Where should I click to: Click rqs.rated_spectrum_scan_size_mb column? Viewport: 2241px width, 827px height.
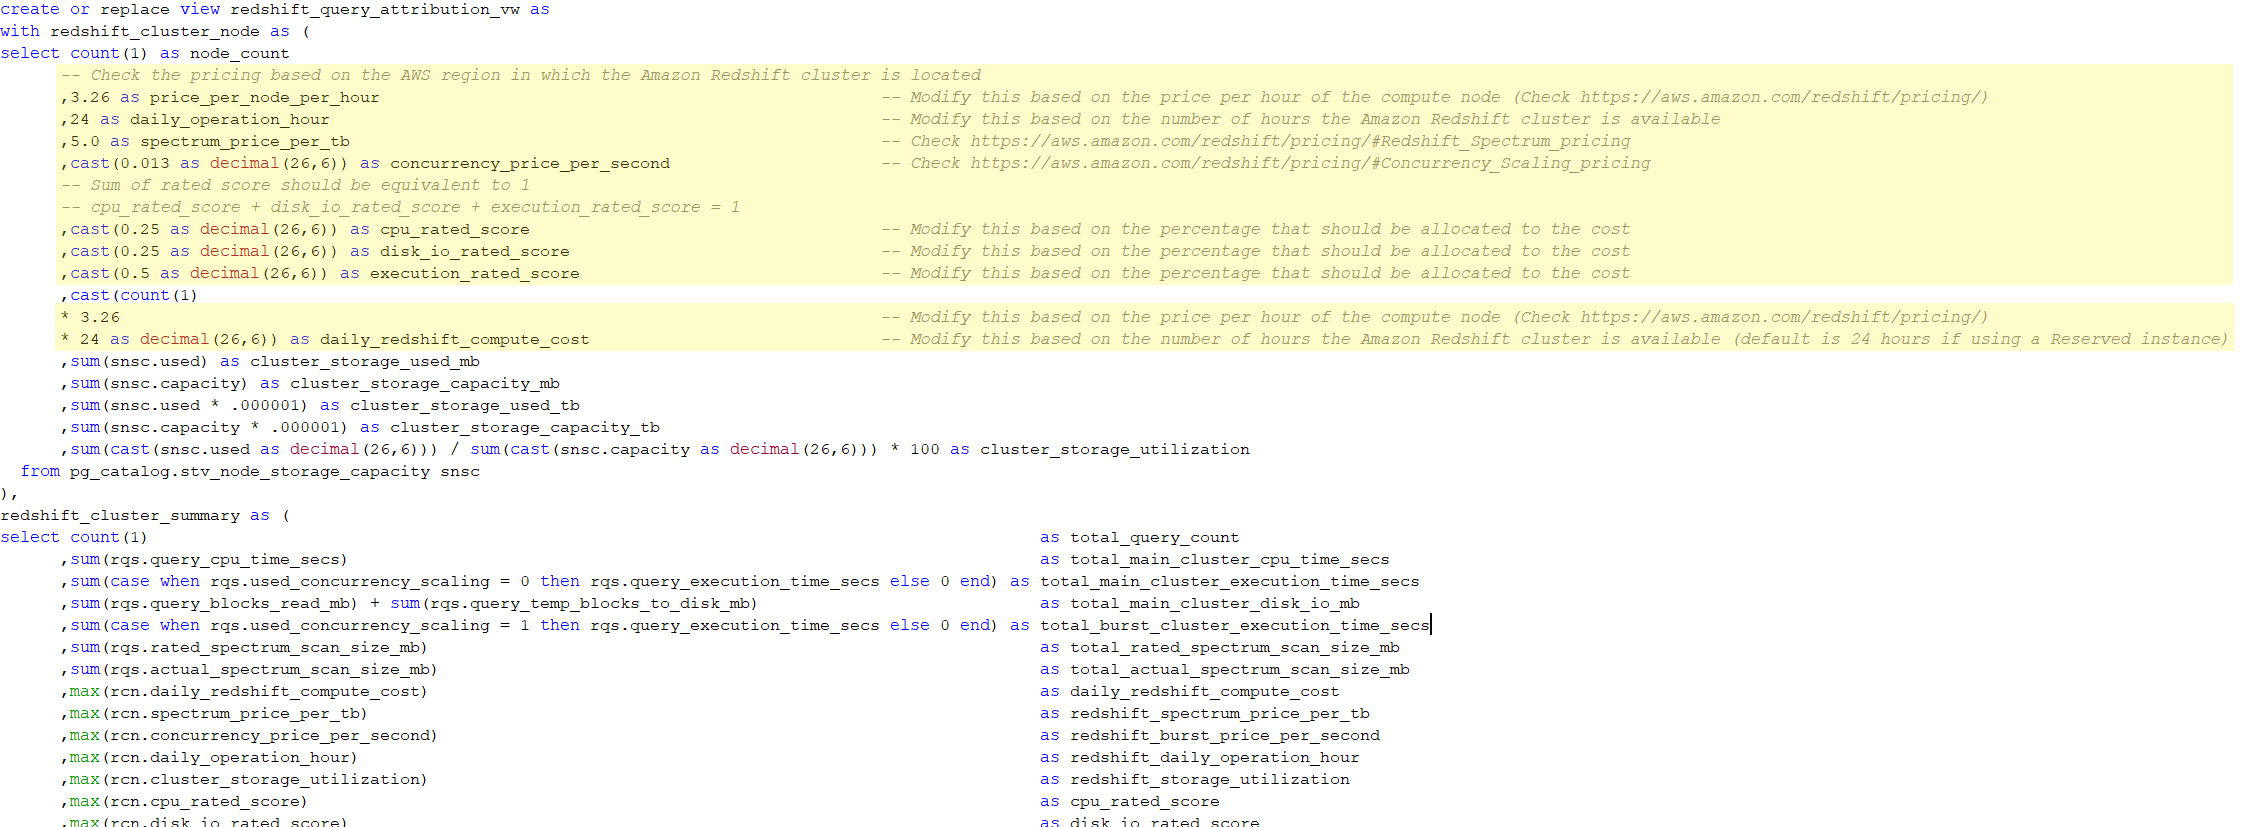[x=265, y=647]
